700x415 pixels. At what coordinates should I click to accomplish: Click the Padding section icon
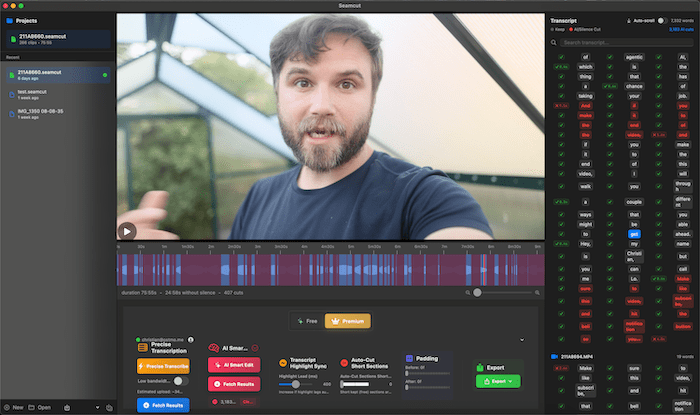[x=408, y=357]
